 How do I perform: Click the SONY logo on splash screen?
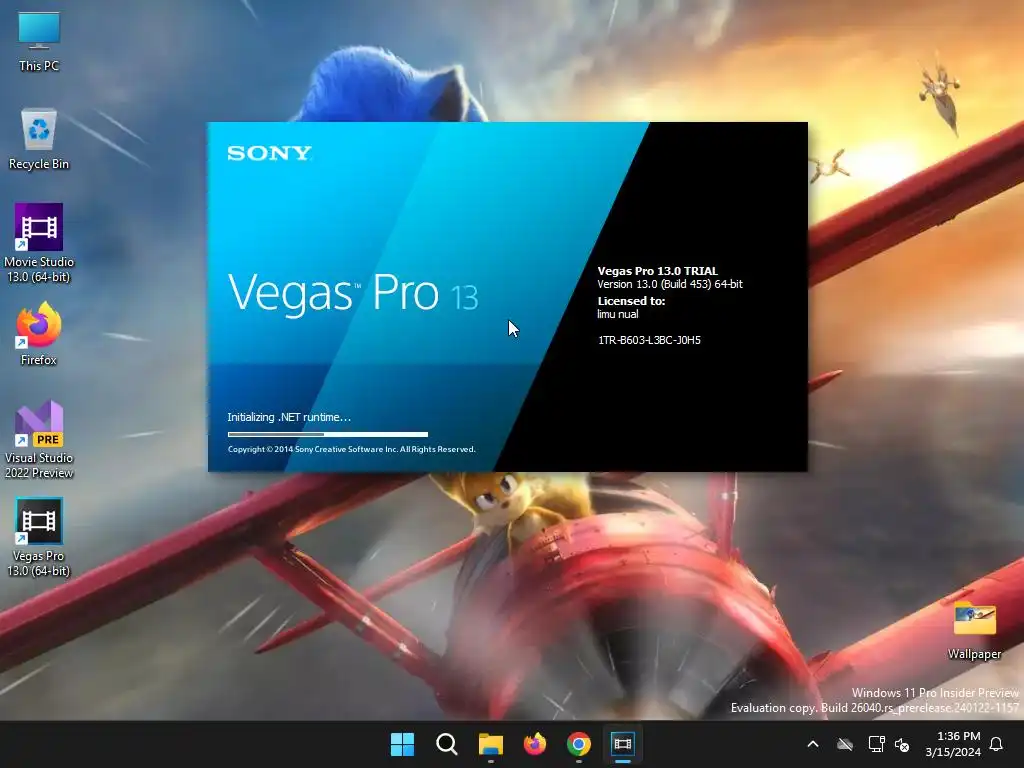270,153
